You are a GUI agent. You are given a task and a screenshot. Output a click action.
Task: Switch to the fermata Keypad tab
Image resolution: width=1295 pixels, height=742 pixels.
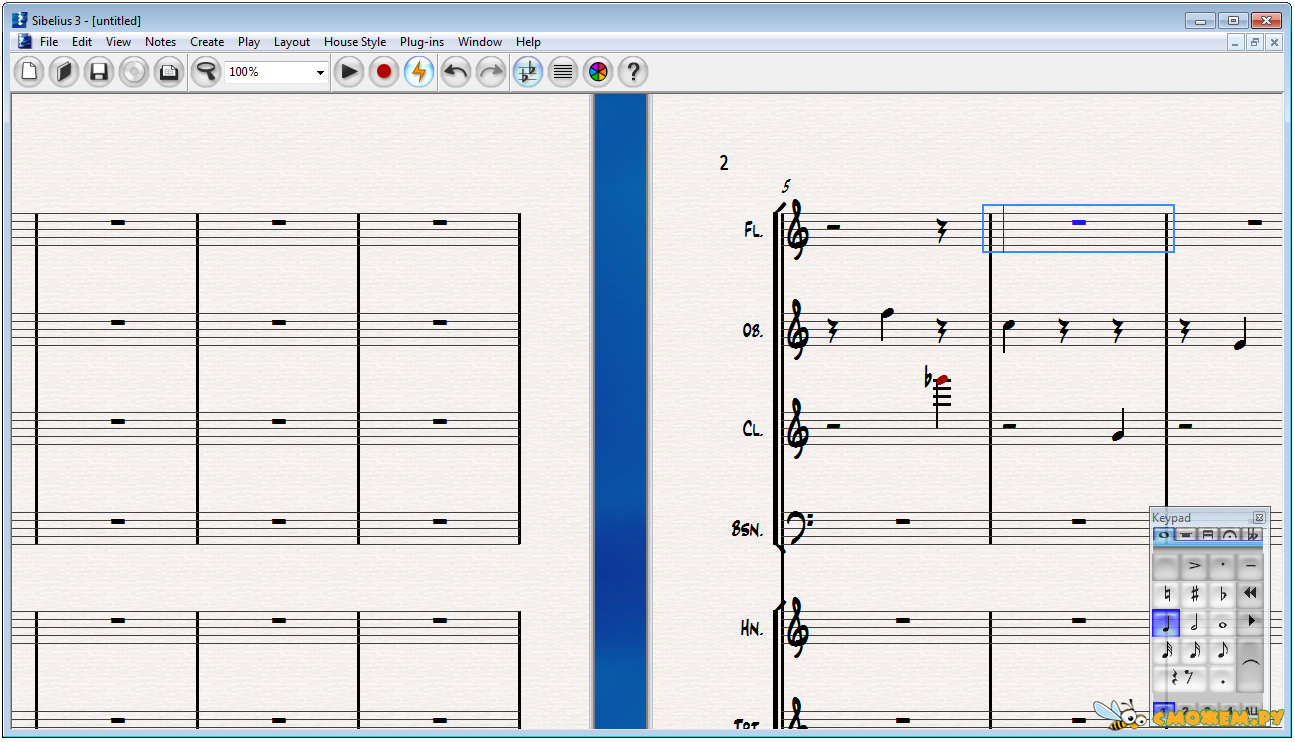1230,535
